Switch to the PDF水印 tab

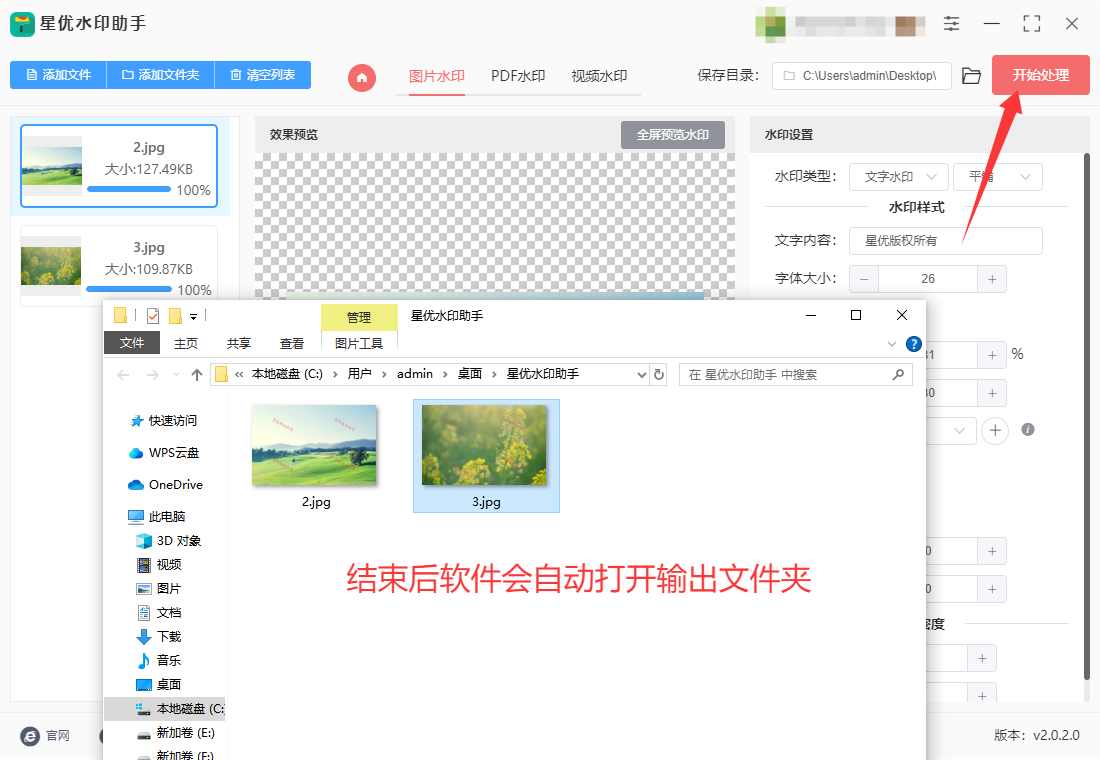tap(518, 76)
